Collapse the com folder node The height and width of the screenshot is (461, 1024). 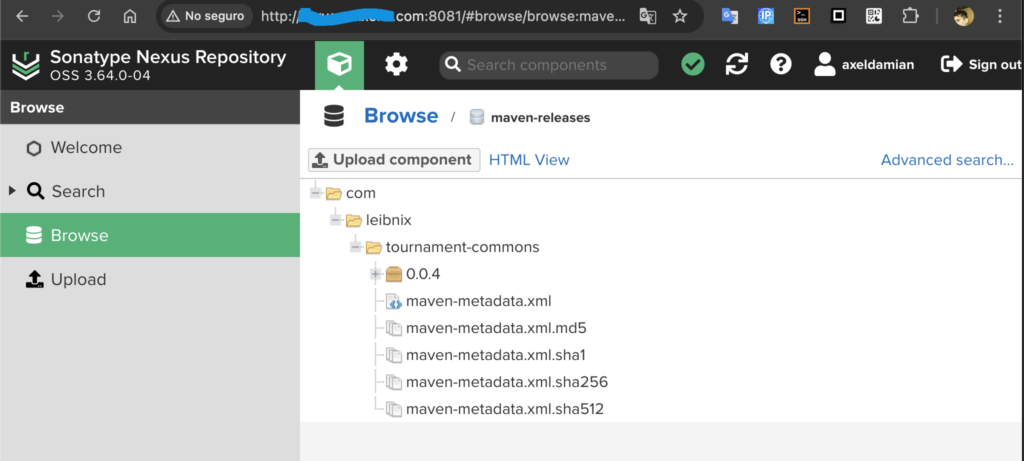[x=316, y=192]
